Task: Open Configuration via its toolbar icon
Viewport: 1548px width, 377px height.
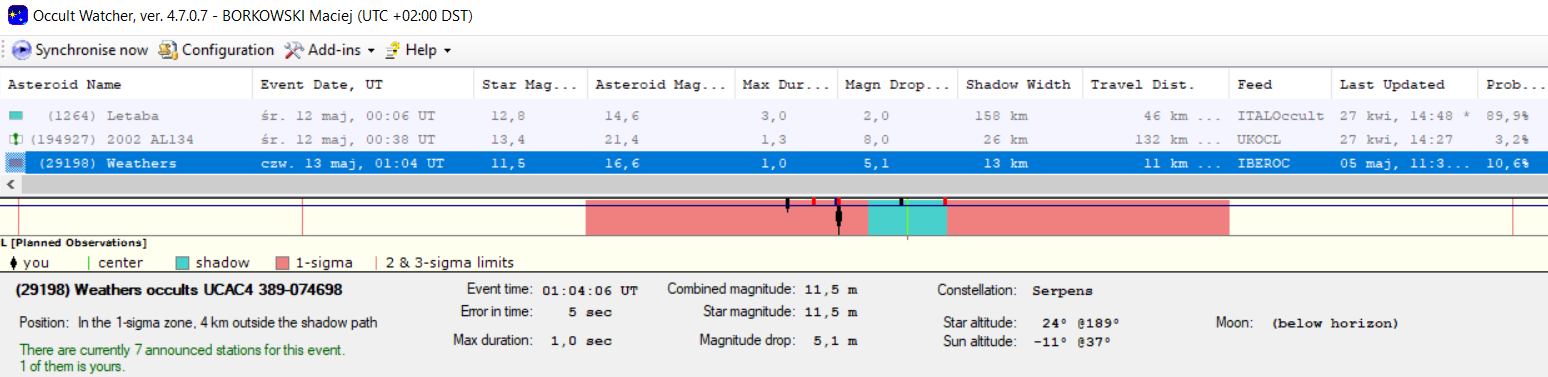Action: tap(168, 50)
